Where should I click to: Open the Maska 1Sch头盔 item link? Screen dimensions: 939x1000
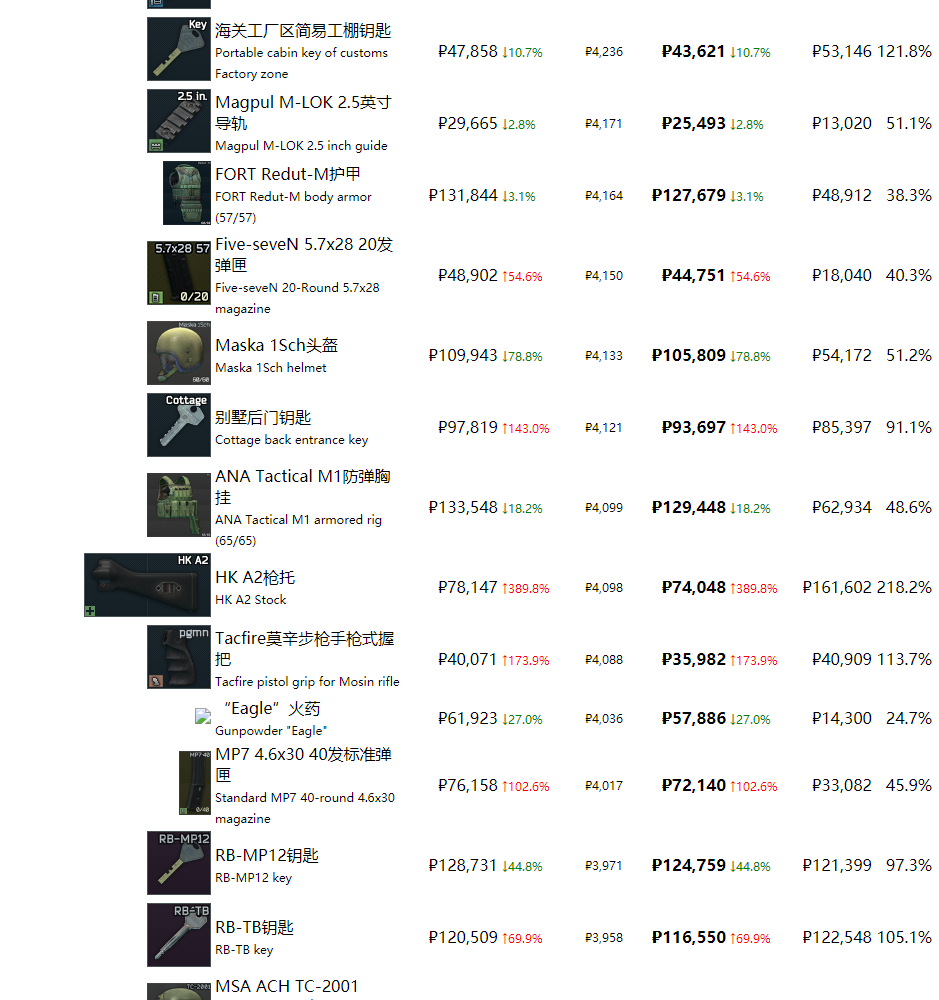(276, 345)
